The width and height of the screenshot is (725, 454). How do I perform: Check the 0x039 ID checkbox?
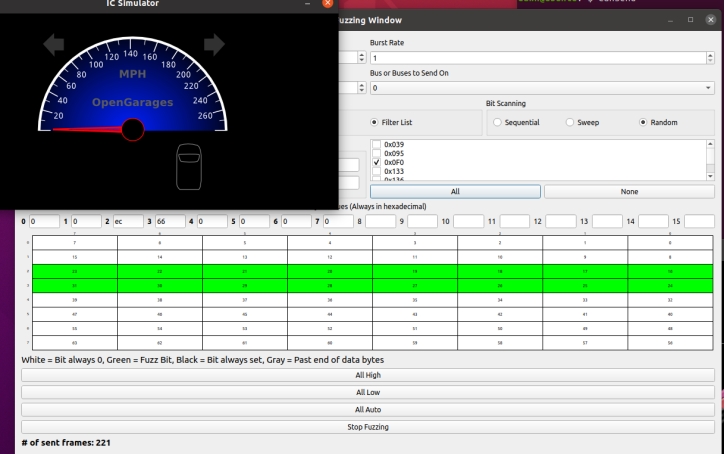point(376,144)
